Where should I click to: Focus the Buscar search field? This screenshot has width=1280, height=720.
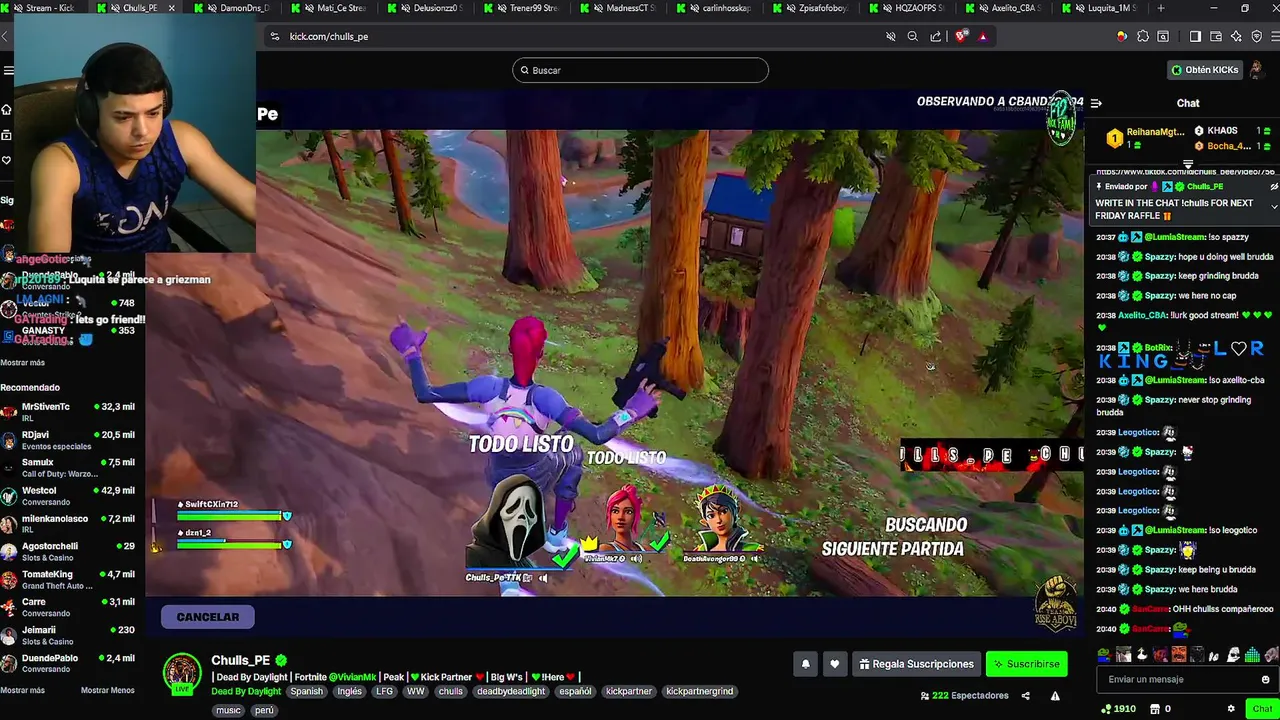[x=640, y=70]
